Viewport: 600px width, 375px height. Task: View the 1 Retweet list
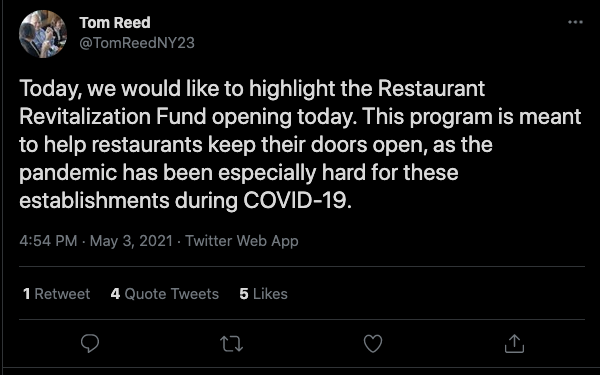click(x=56, y=294)
